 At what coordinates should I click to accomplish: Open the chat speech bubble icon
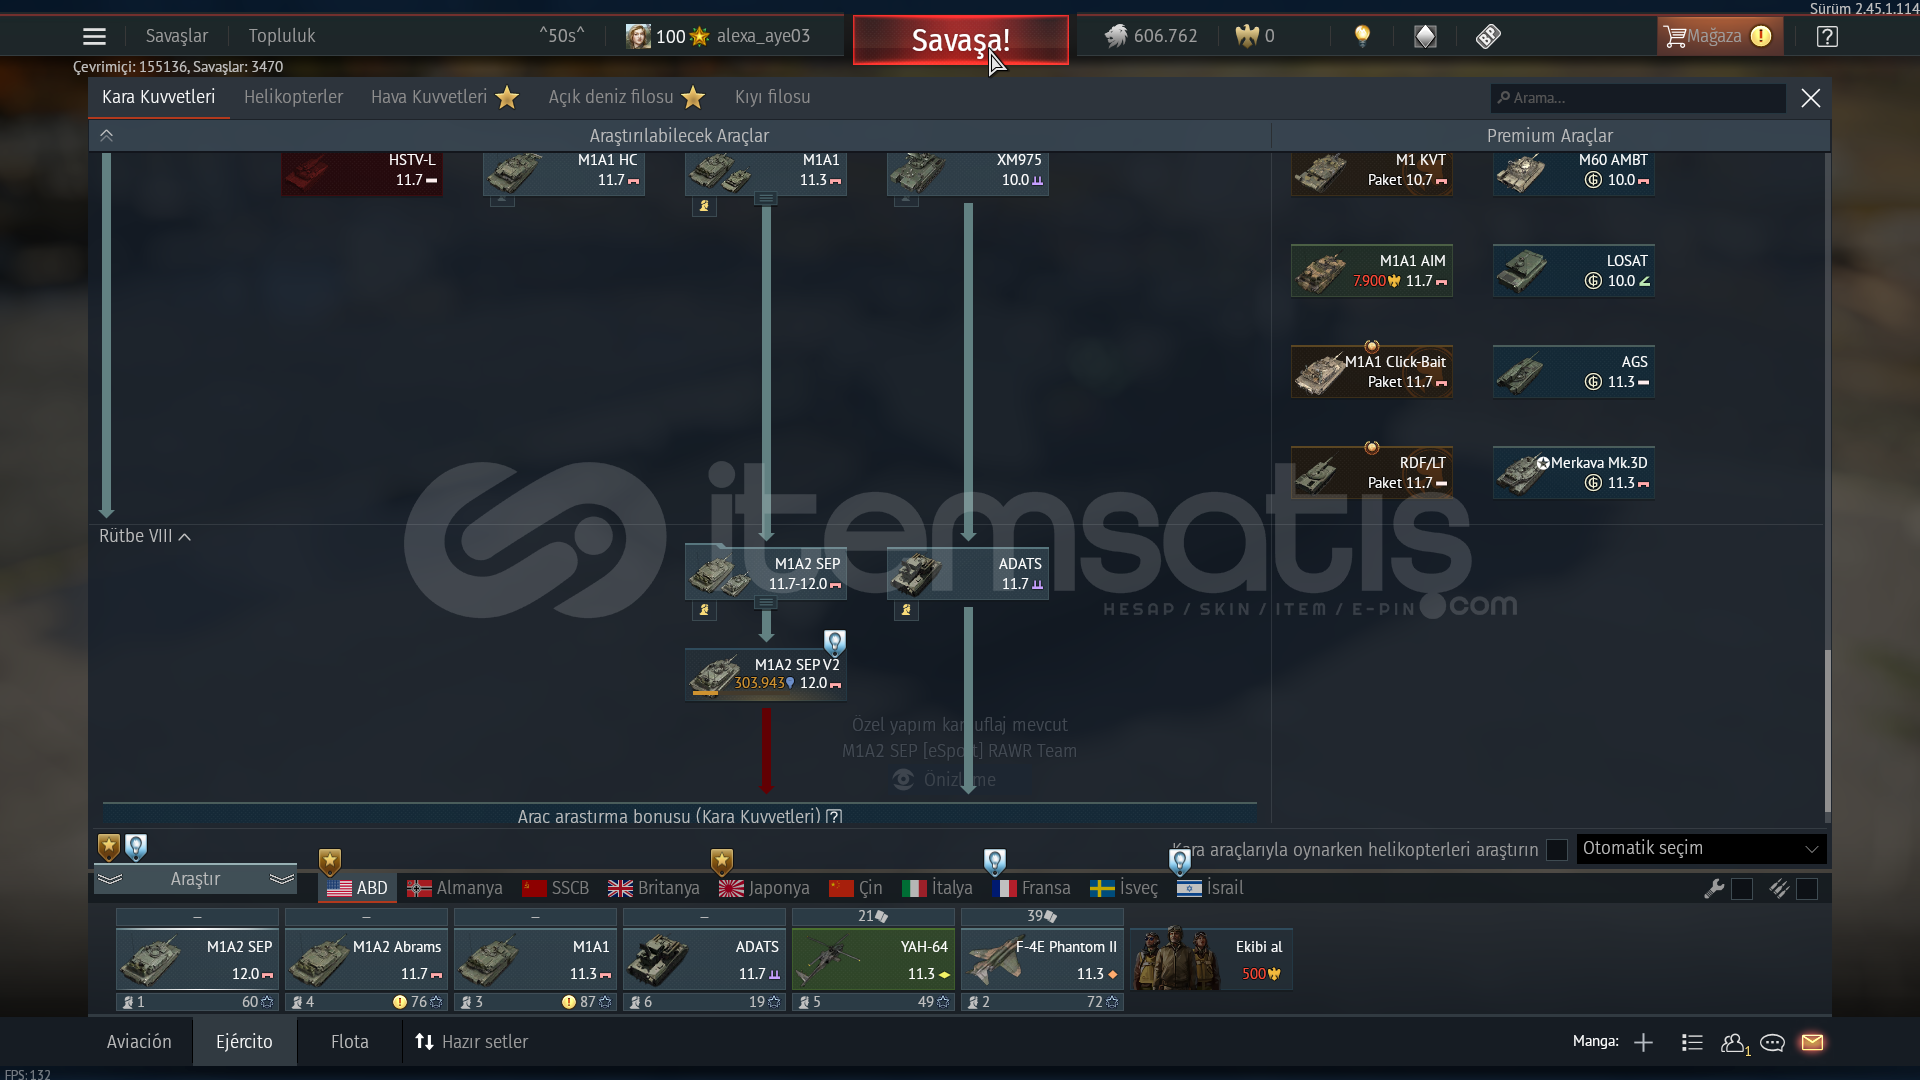point(1772,1042)
